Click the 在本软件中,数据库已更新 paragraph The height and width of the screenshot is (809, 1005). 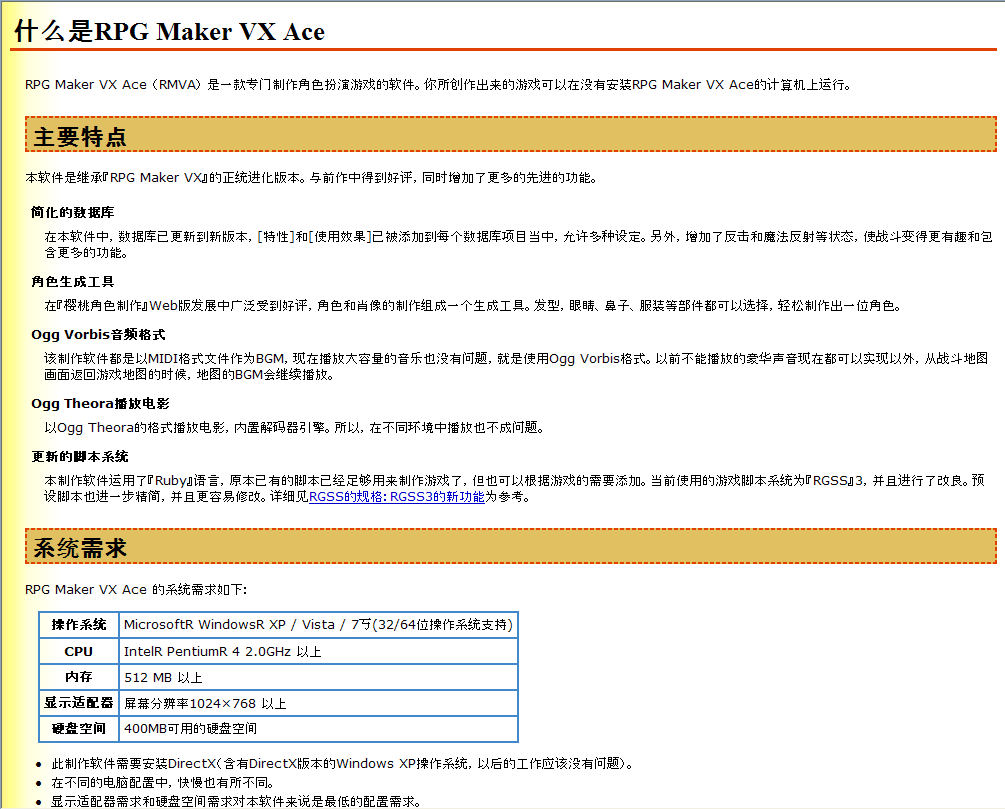coord(518,244)
